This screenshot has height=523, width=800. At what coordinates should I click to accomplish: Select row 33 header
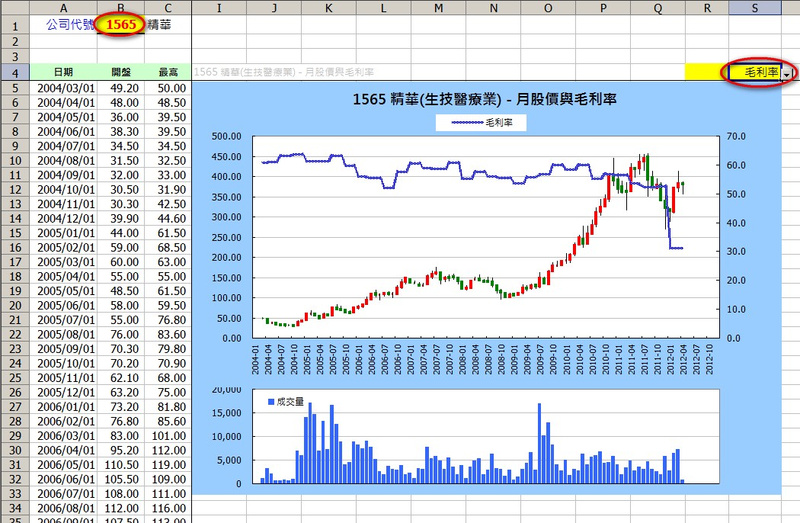[15, 493]
